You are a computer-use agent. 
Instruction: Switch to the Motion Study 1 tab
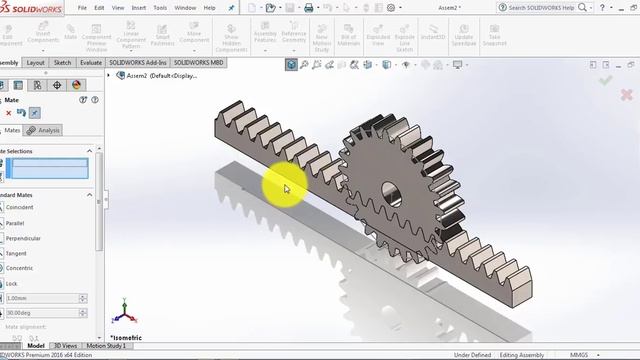pyautogui.click(x=106, y=346)
